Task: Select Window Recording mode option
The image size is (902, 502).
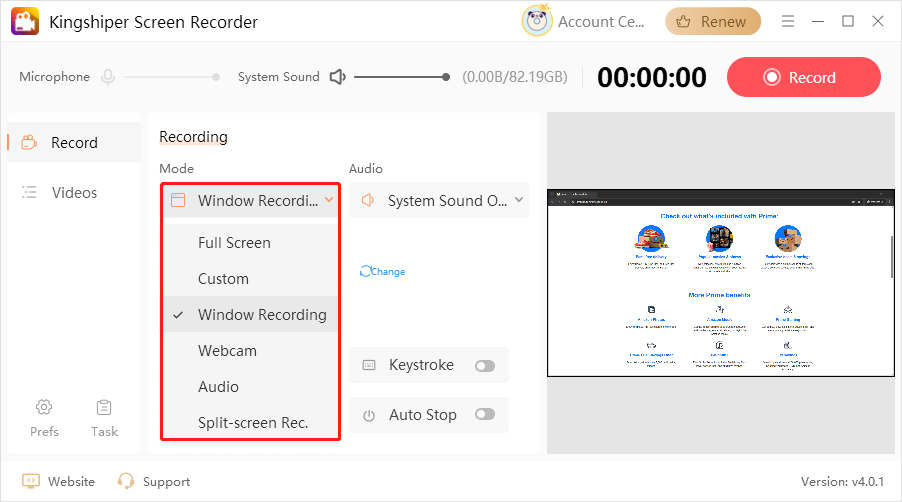Action: click(251, 315)
